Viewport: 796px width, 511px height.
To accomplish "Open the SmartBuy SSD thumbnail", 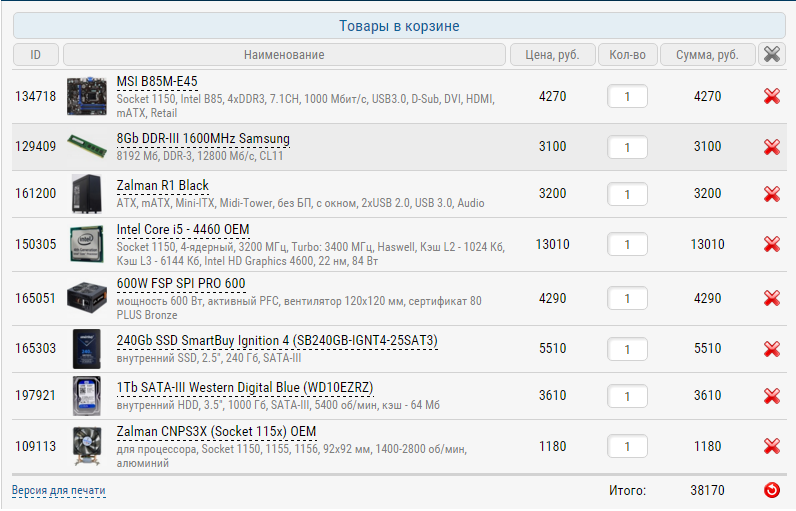I will tap(87, 349).
